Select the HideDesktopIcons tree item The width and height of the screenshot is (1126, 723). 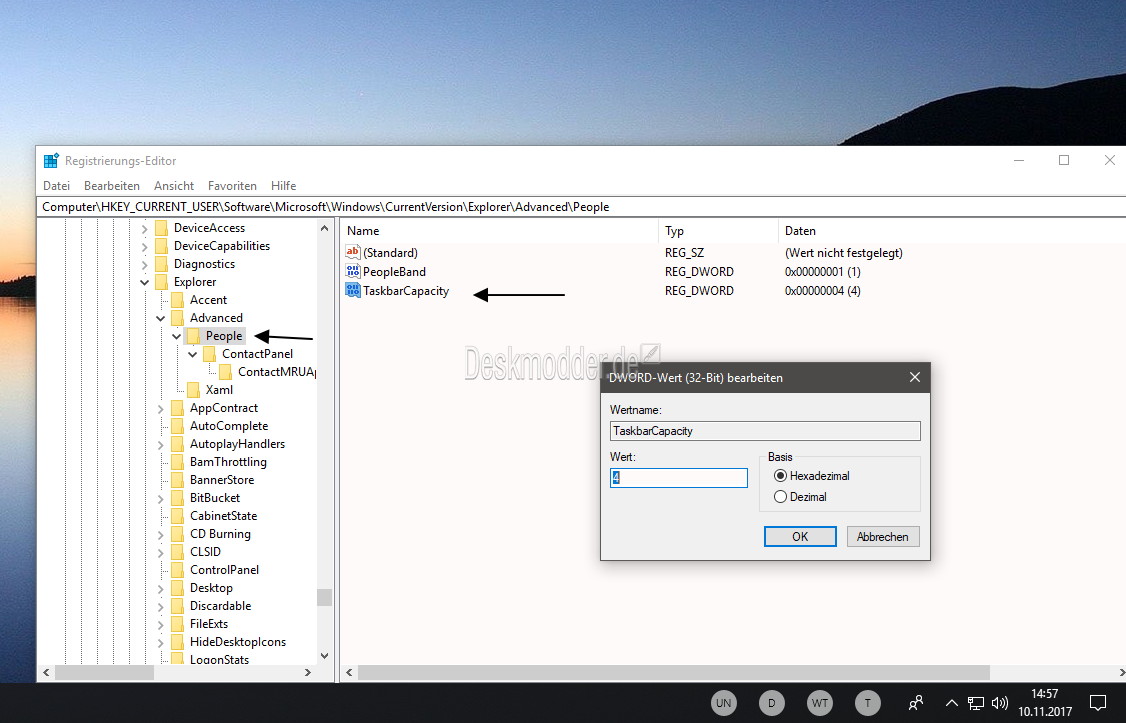pos(238,641)
